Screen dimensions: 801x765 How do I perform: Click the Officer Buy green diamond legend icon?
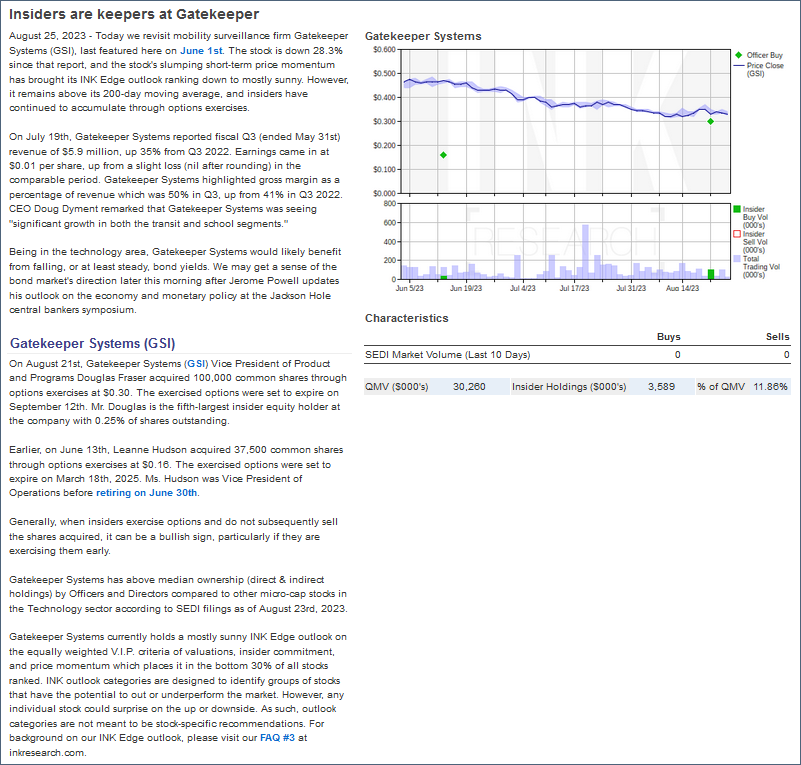[x=738, y=55]
